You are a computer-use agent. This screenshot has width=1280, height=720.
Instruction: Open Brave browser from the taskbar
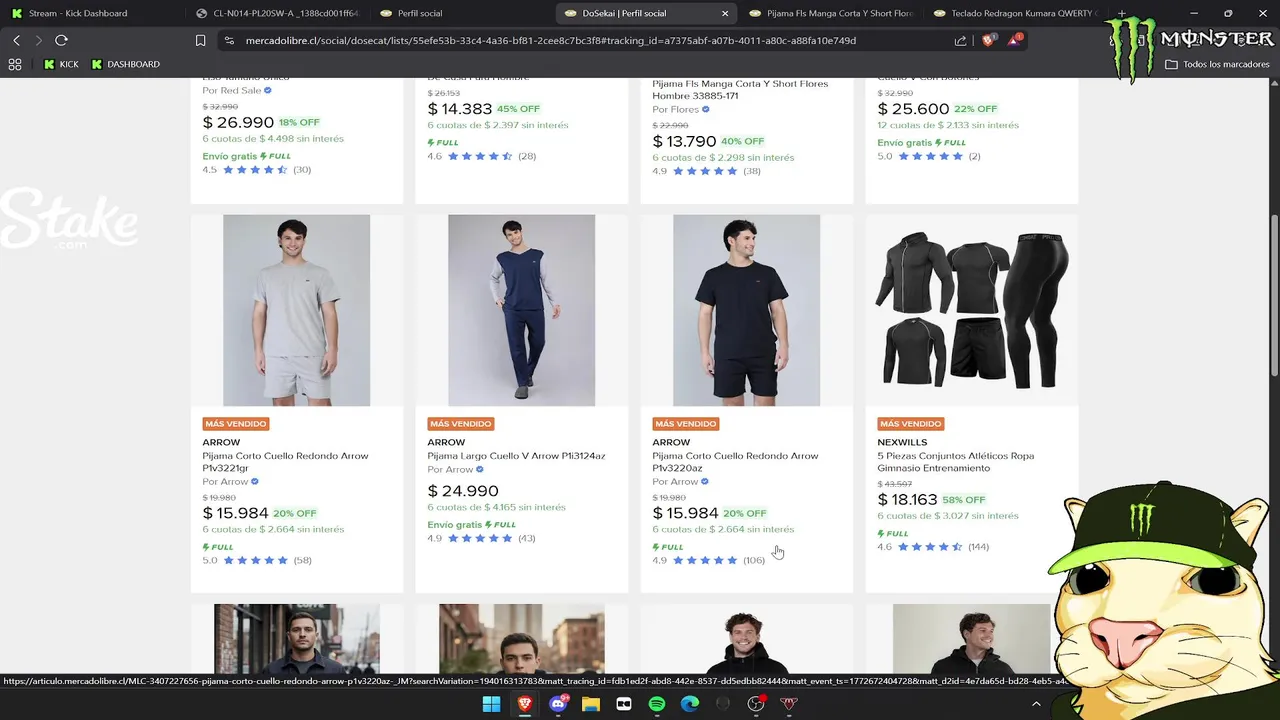click(x=525, y=704)
